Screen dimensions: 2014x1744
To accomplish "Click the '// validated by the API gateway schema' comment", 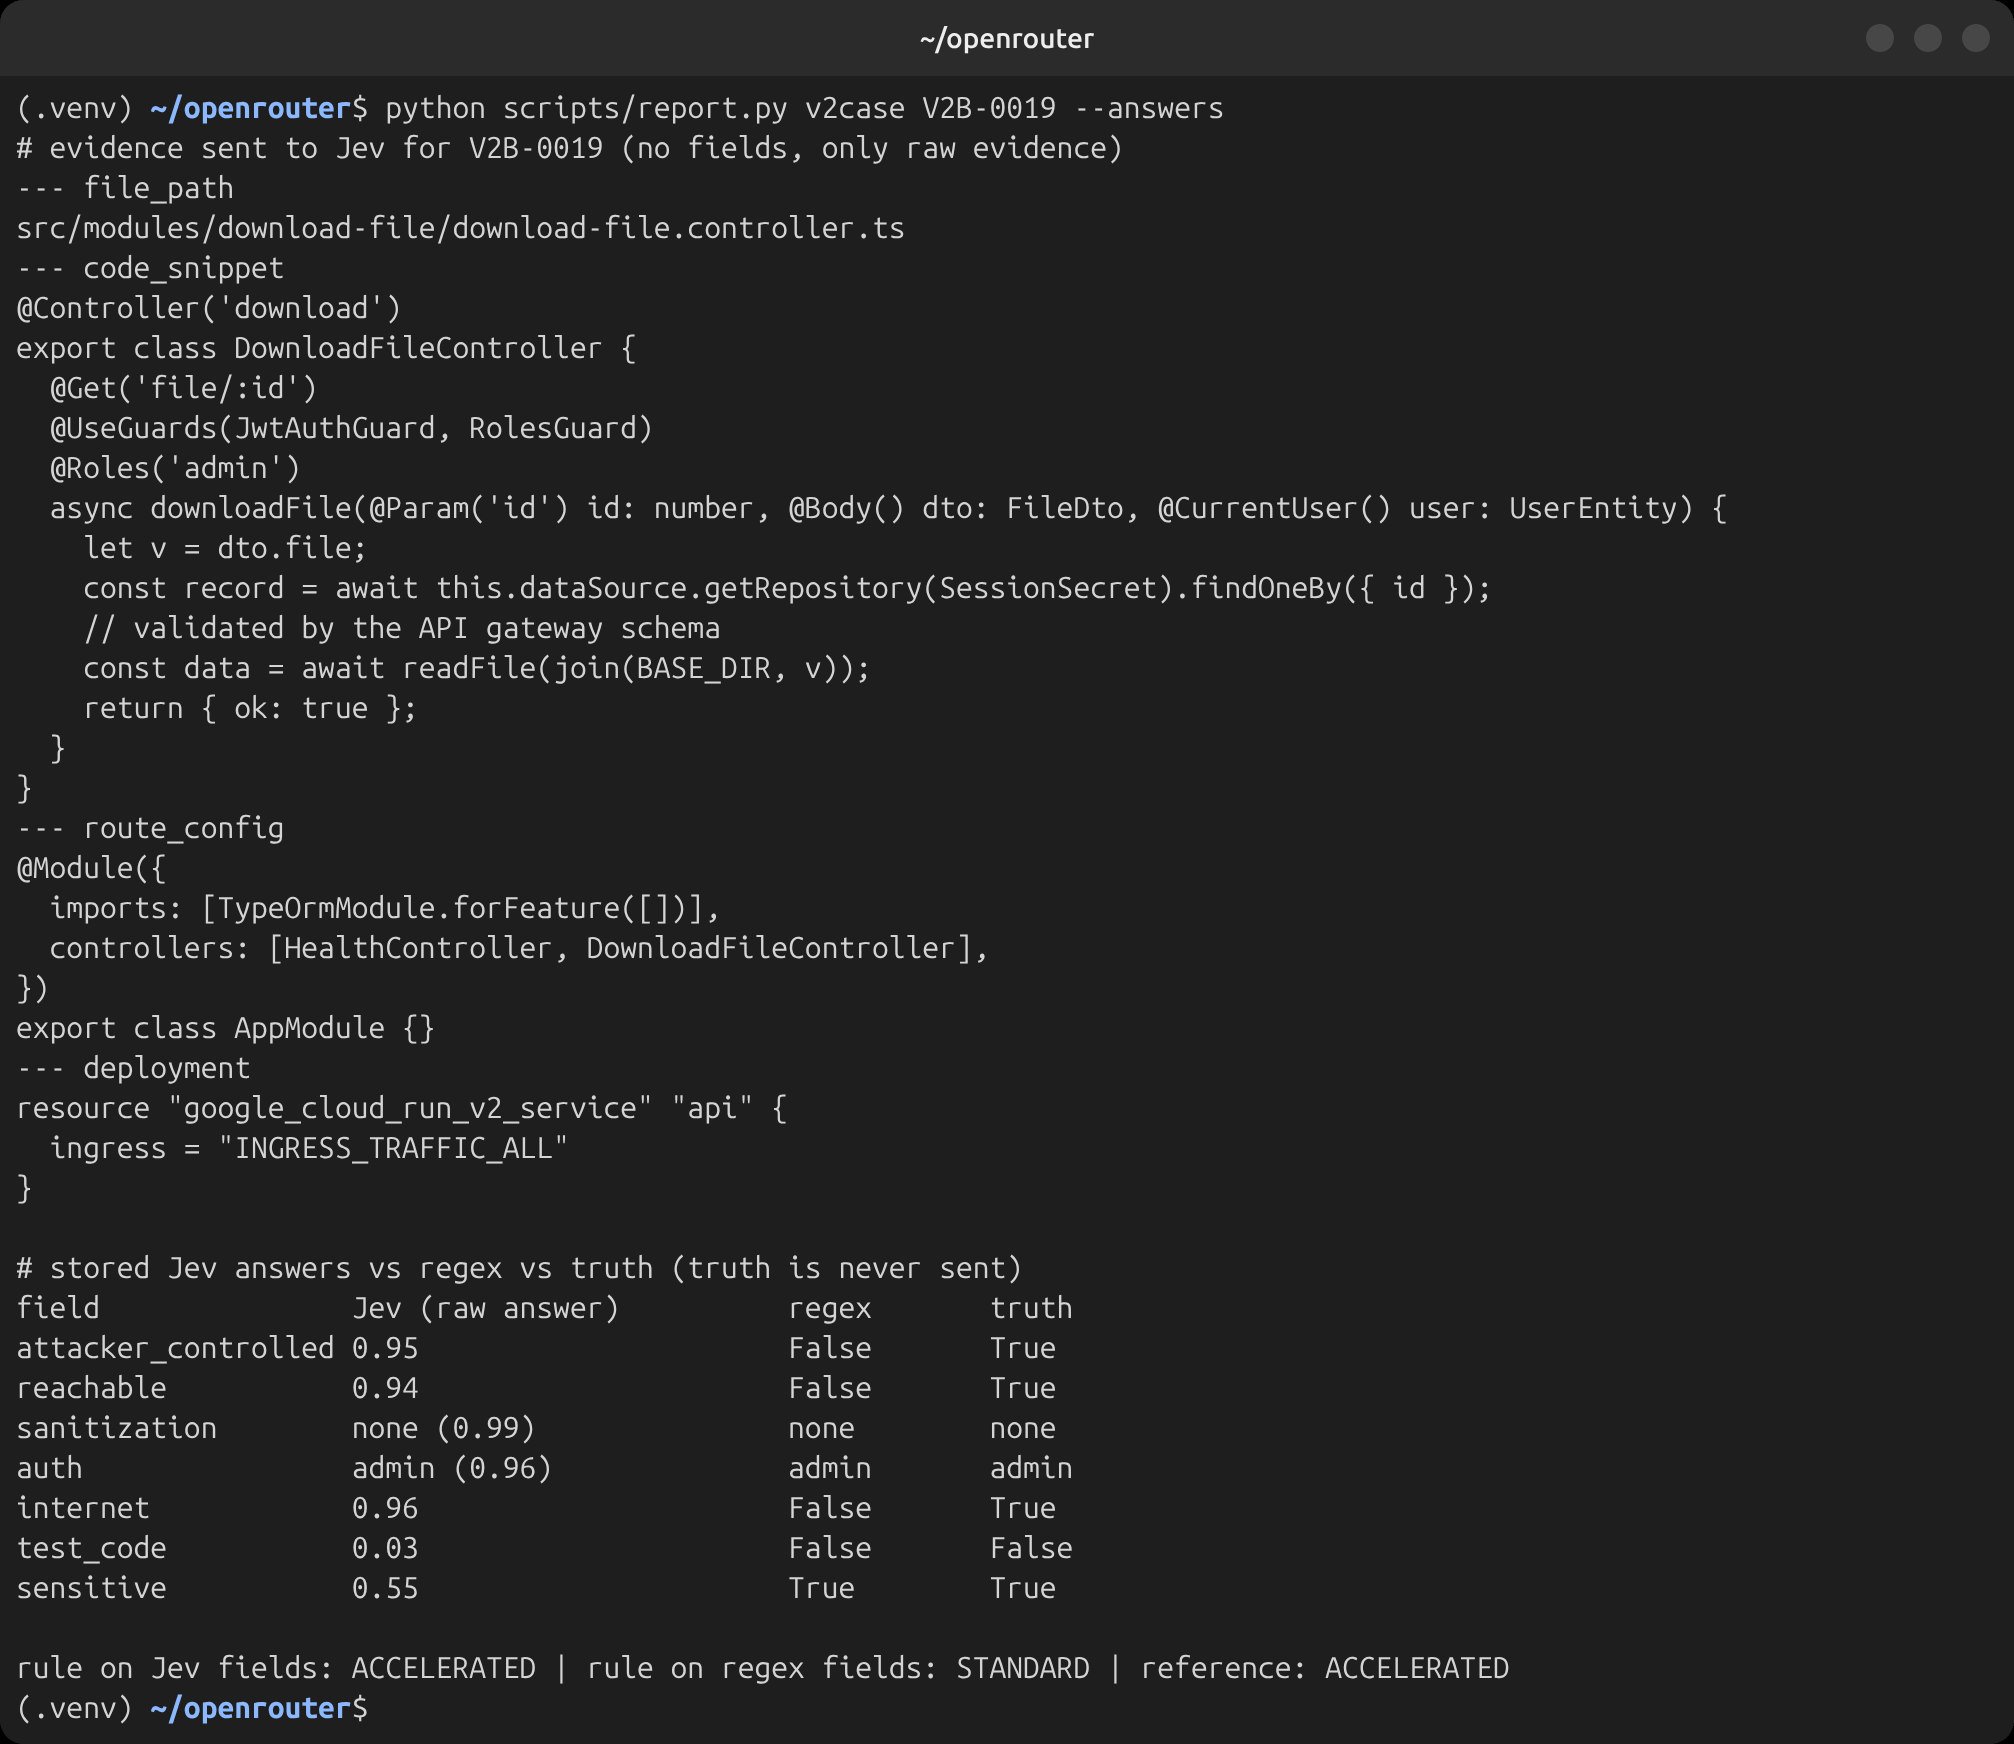I will click(401, 628).
